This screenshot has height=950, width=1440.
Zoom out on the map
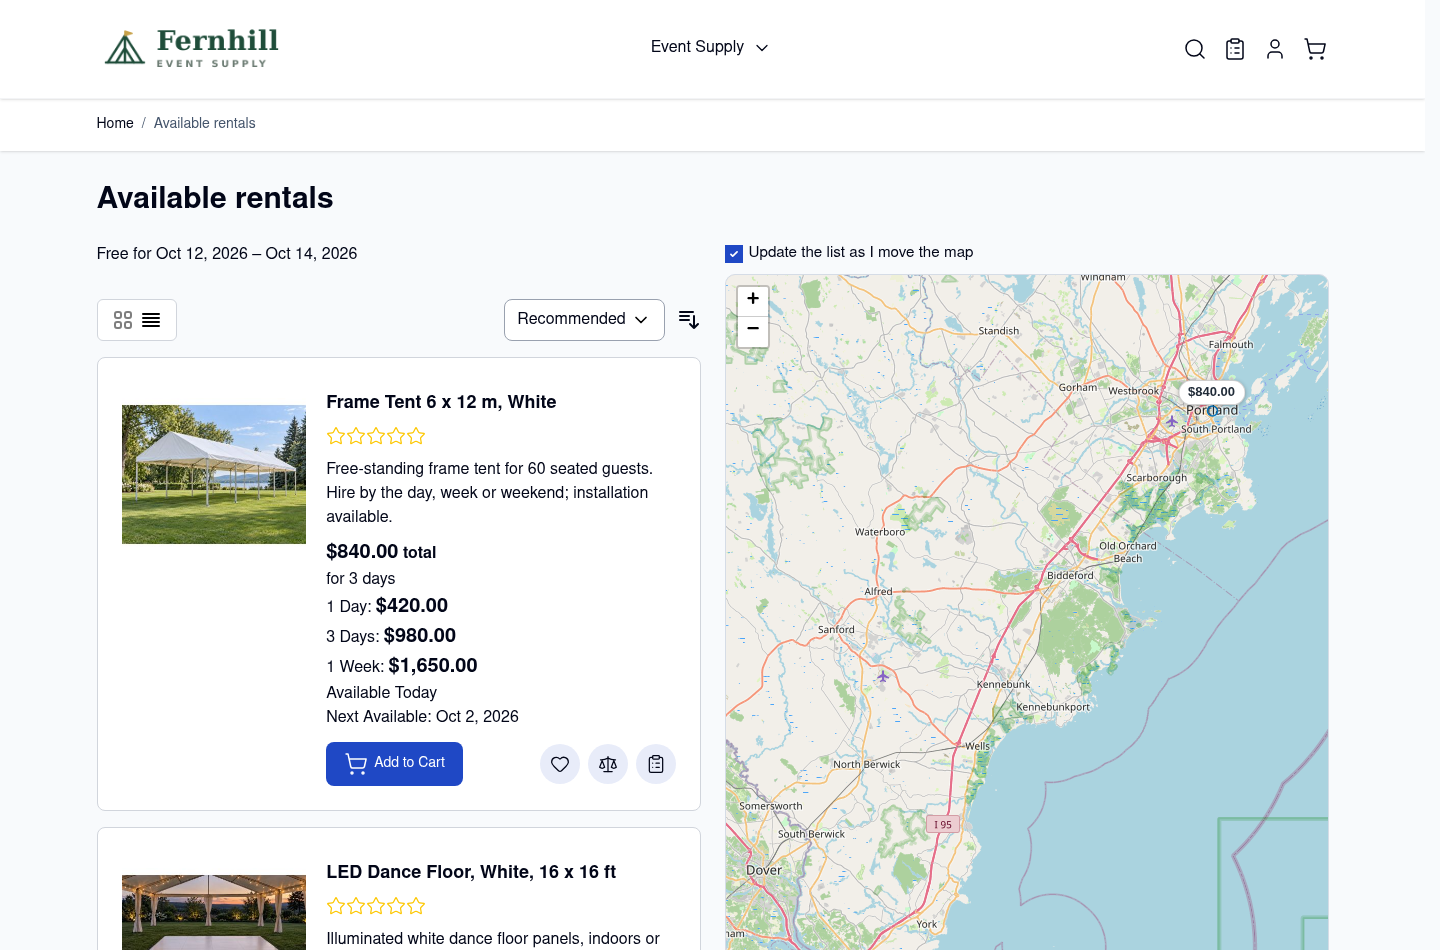click(x=753, y=331)
